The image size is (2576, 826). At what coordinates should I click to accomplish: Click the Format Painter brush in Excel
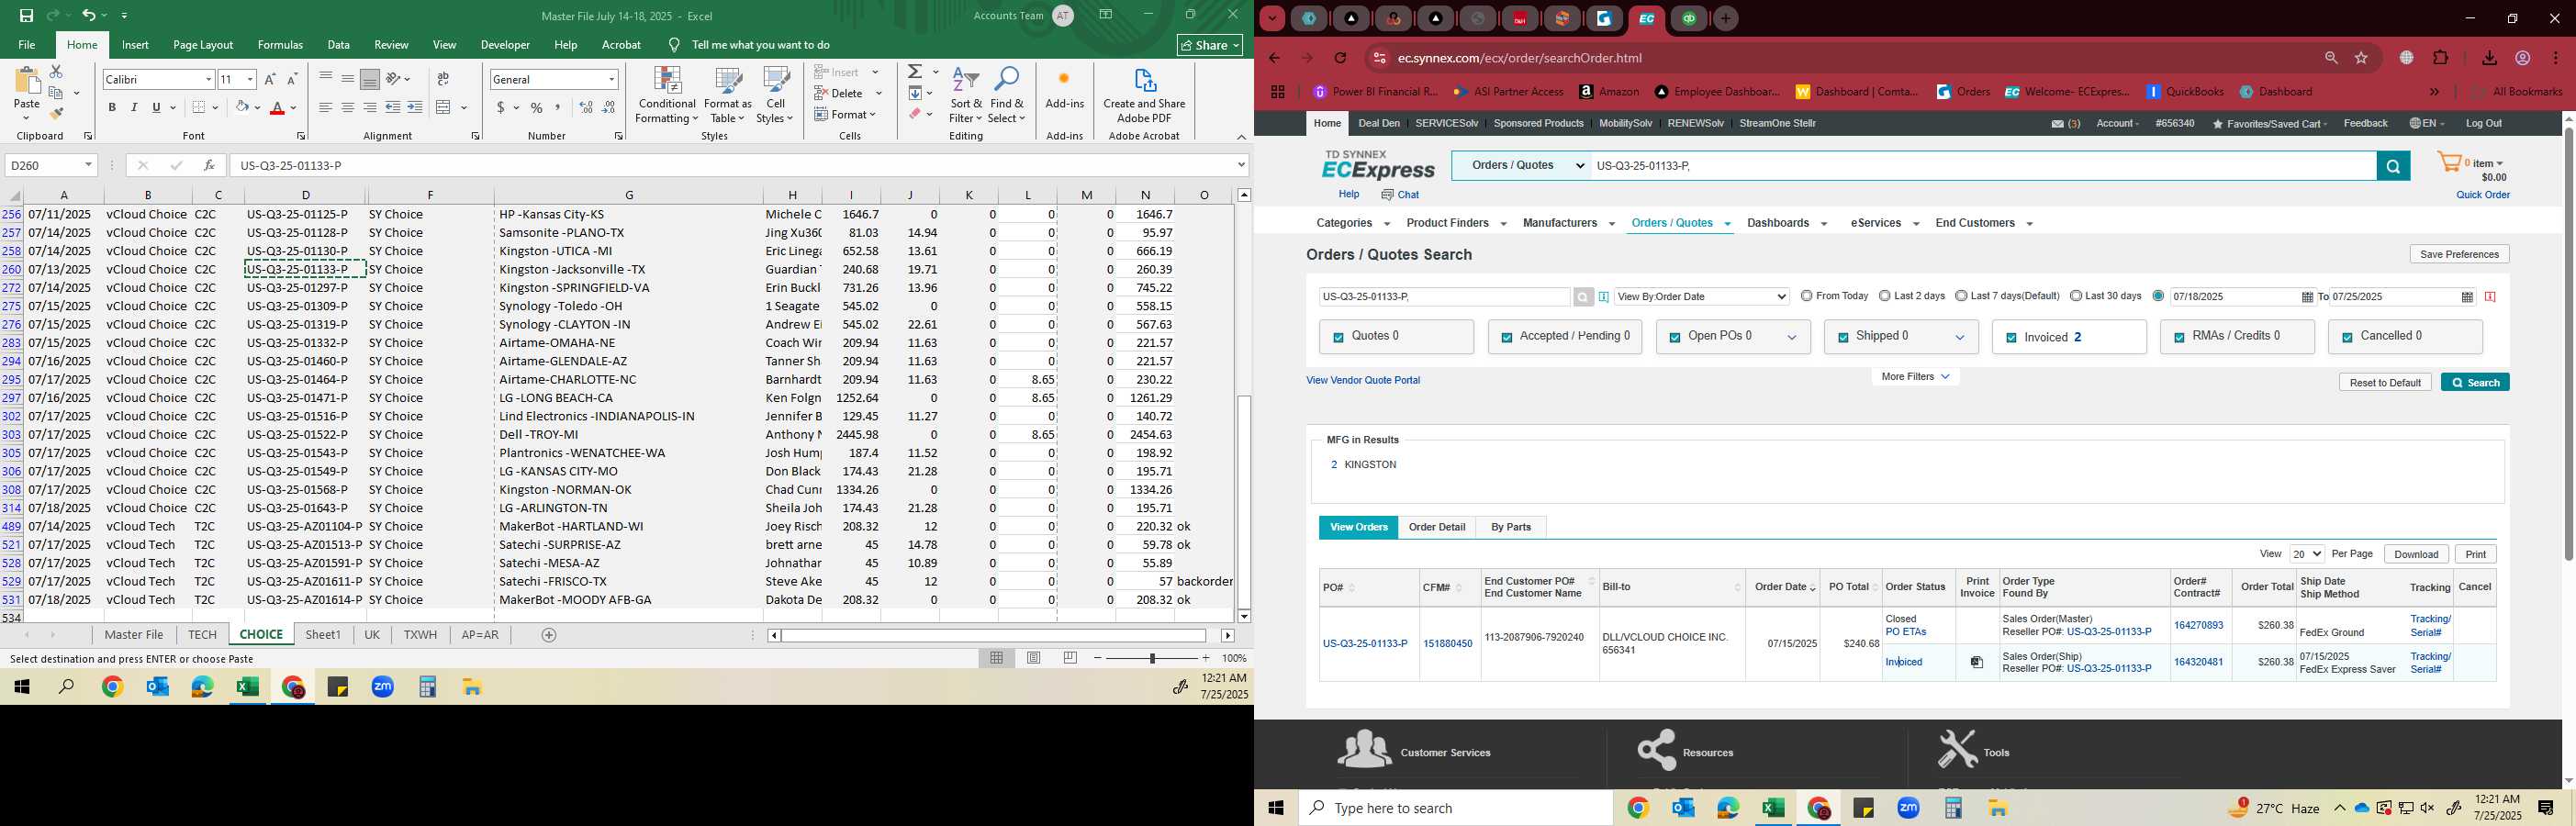[56, 114]
